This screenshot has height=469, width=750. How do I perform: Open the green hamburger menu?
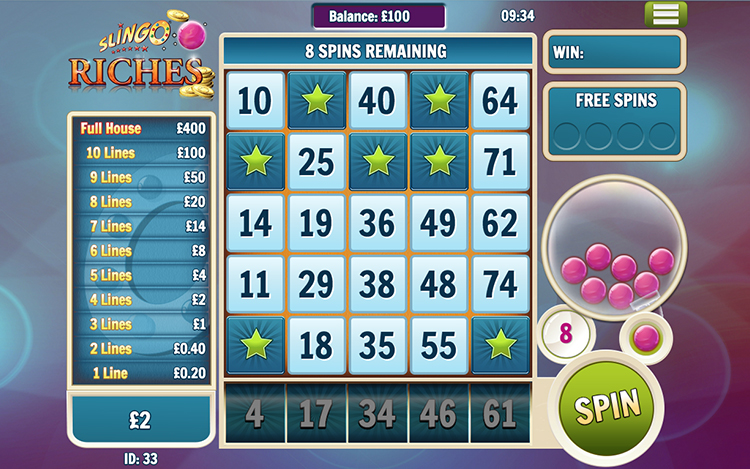tap(666, 14)
